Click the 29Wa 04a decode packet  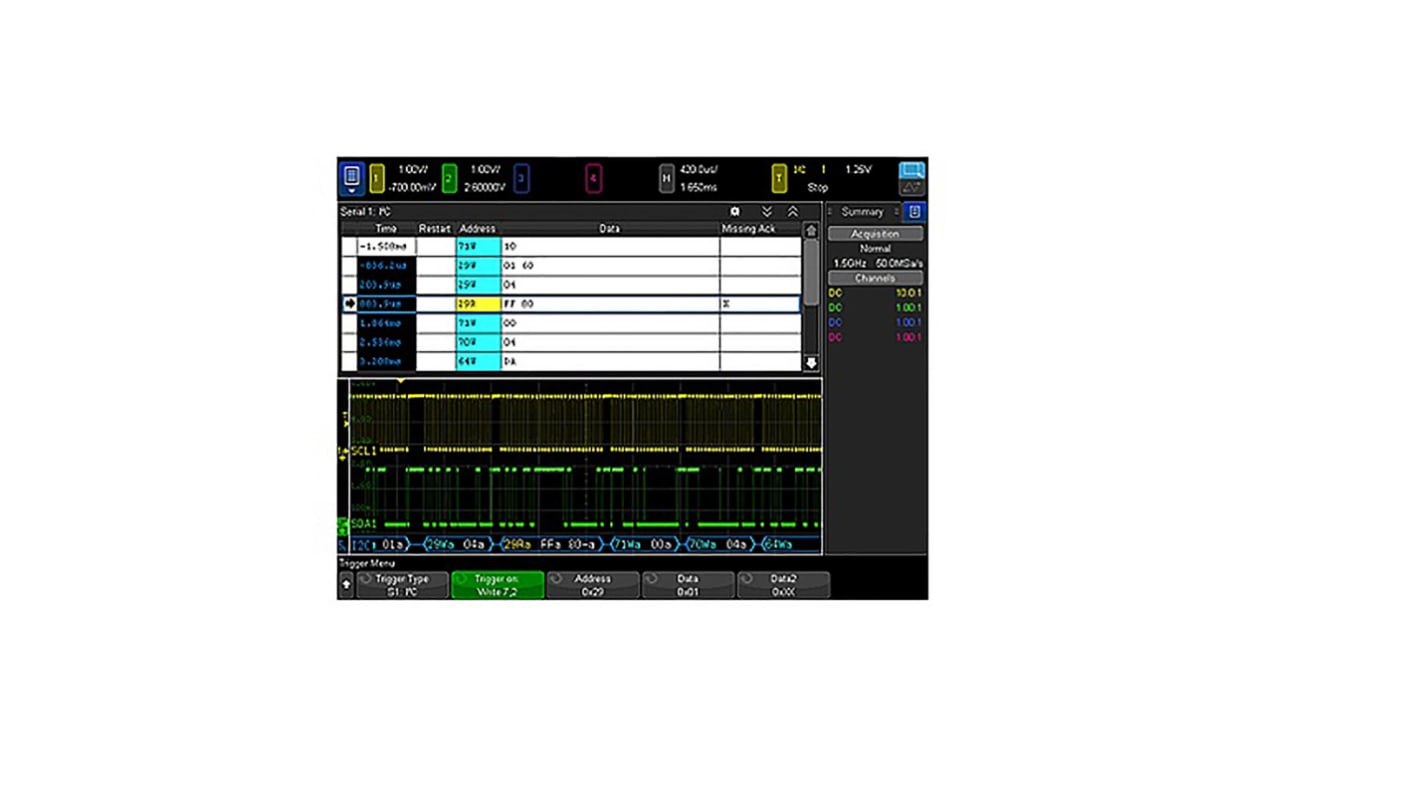458,544
